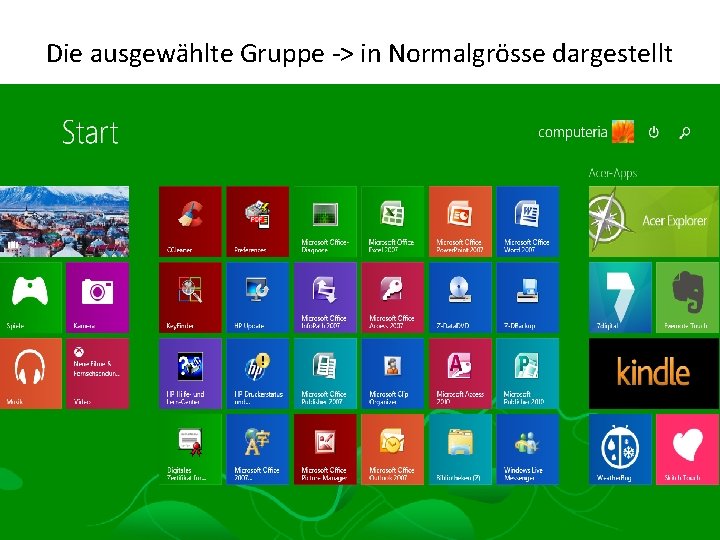The height and width of the screenshot is (540, 720).
Task: Open the Bibliotheken folder tile
Action: click(460, 450)
